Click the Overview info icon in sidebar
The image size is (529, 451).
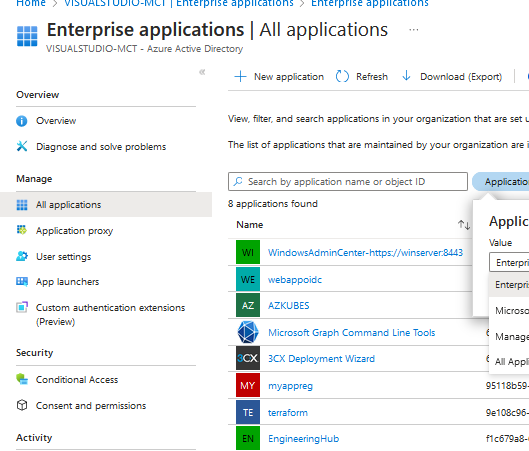coord(22,121)
